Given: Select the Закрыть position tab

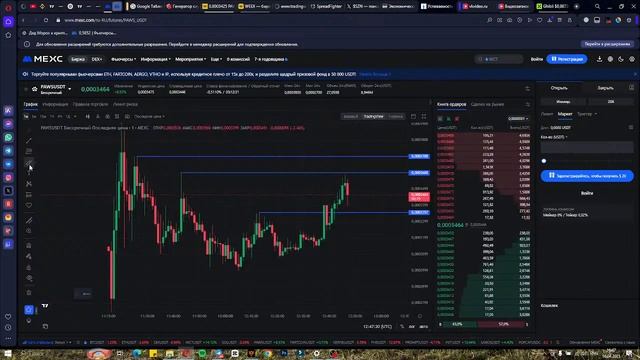Looking at the screenshot, I should coord(605,88).
